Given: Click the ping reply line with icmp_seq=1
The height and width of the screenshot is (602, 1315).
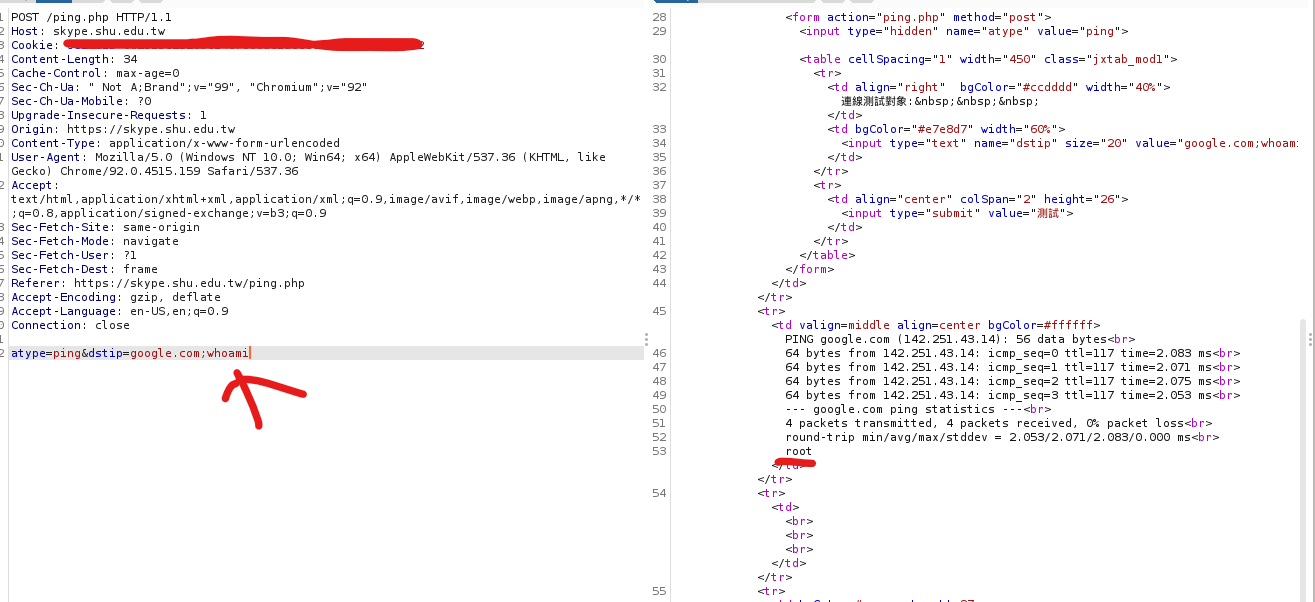Looking at the screenshot, I should (1012, 367).
